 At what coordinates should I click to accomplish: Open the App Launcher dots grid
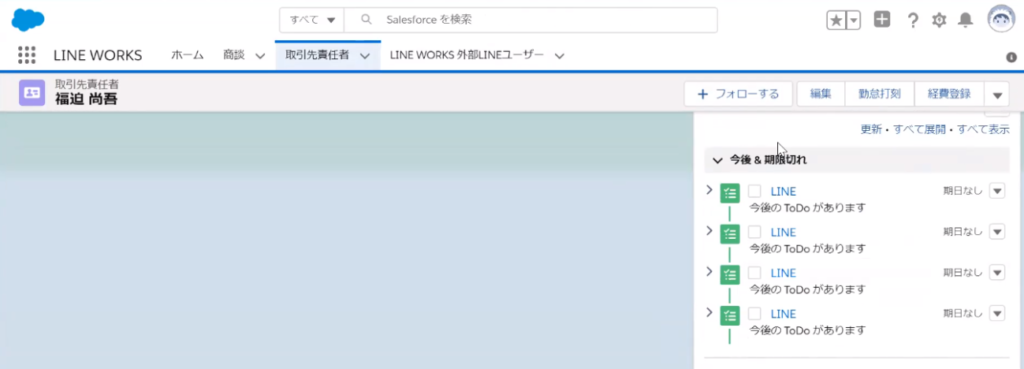[x=27, y=56]
